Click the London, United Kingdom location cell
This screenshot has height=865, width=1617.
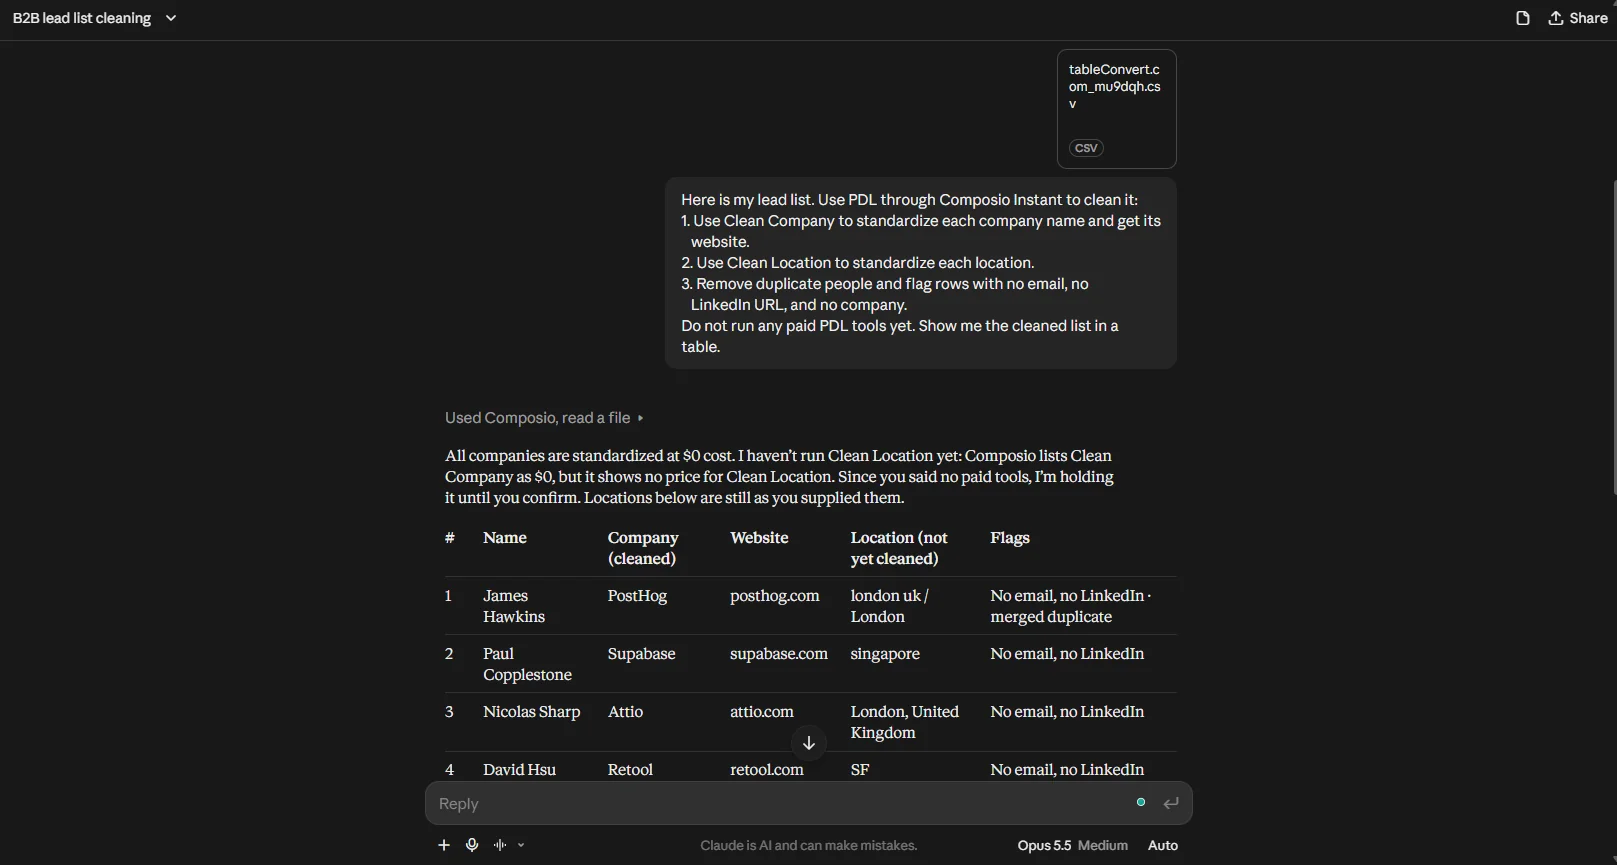click(905, 722)
